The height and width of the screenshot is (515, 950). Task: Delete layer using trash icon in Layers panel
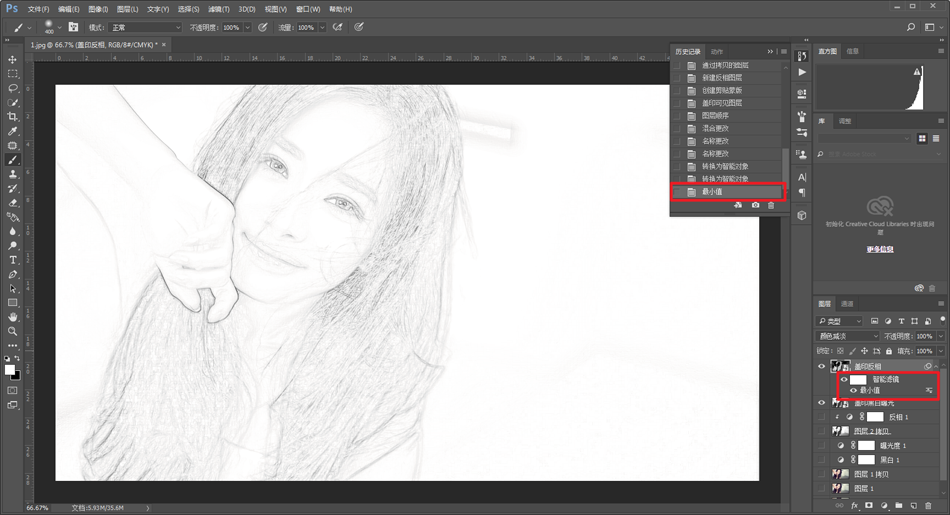[x=928, y=506]
